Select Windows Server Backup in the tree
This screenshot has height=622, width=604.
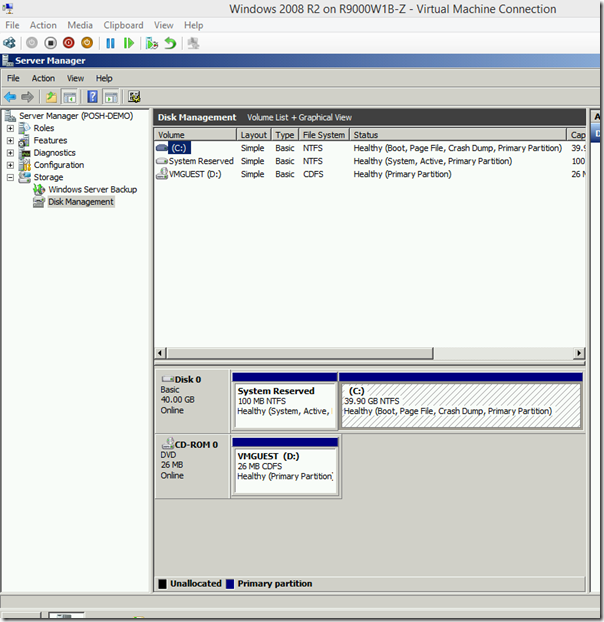pos(93,190)
